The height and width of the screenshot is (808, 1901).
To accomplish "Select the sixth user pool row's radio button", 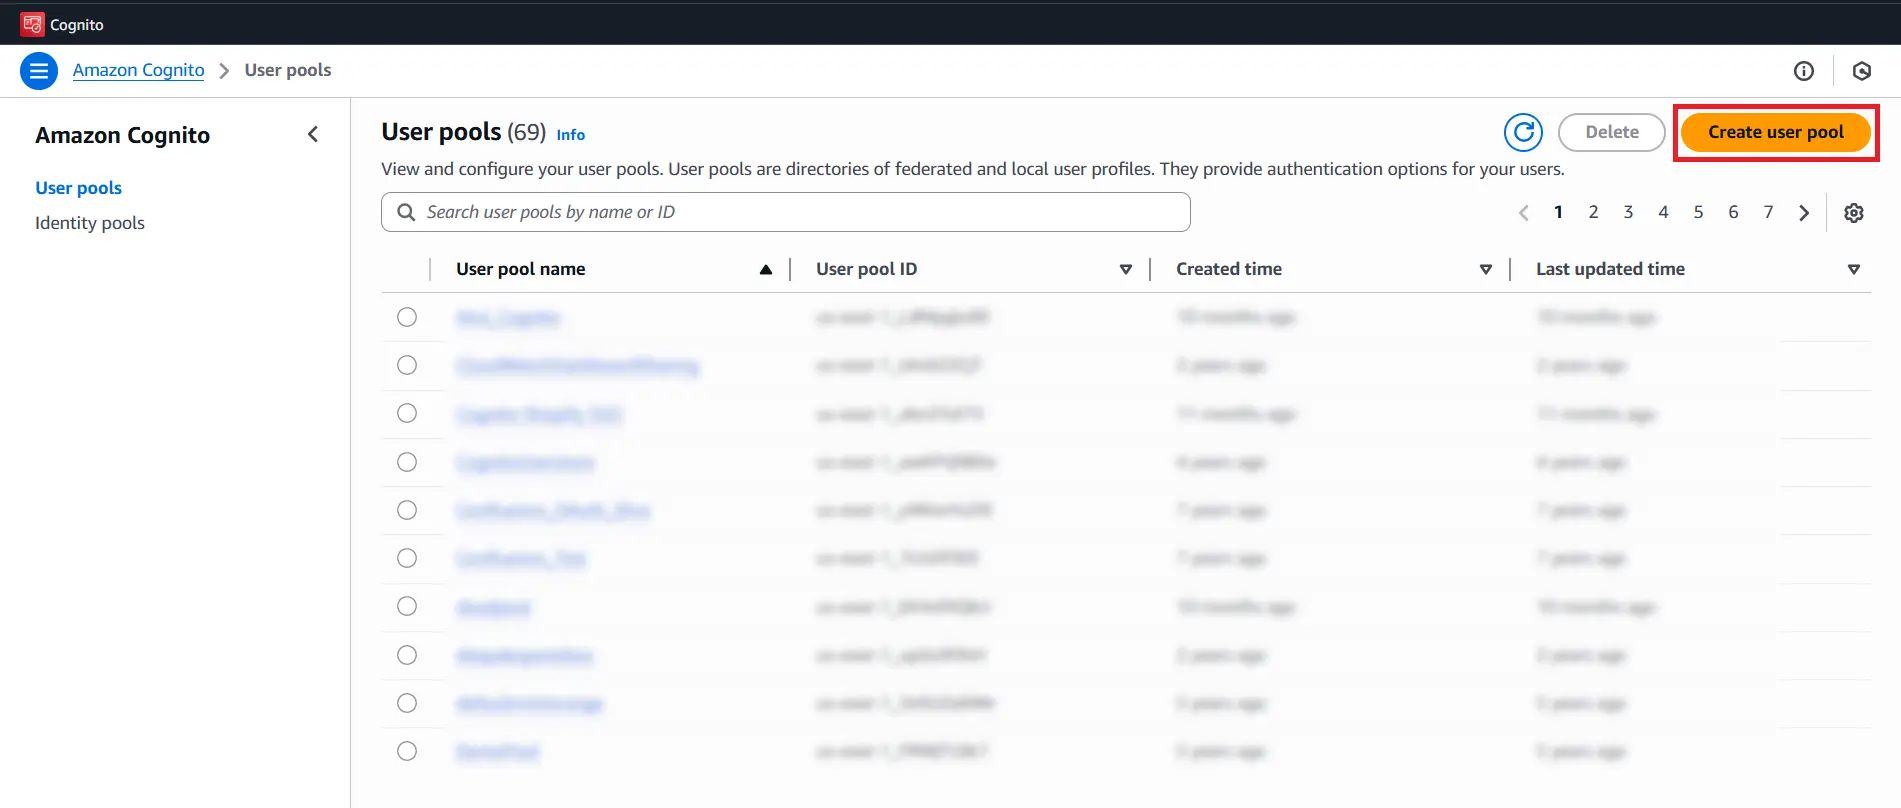I will [x=407, y=558].
